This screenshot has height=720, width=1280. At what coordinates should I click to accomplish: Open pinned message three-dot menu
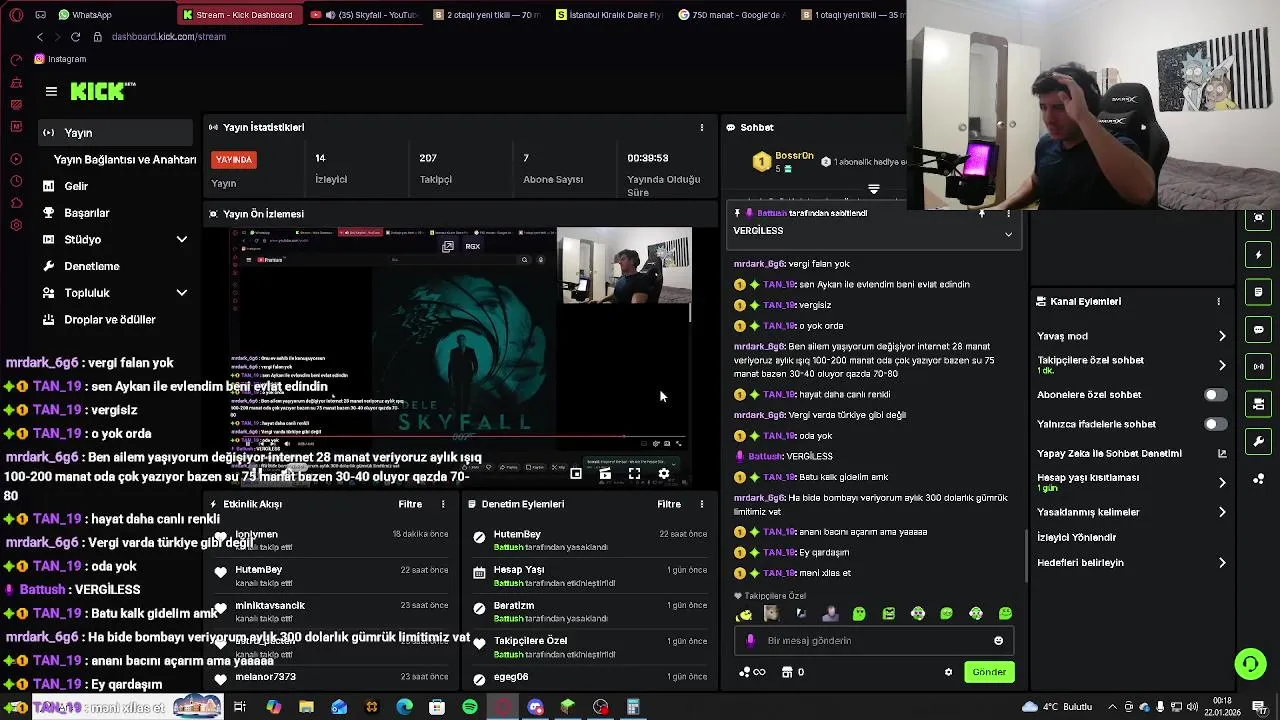[x=1008, y=213]
